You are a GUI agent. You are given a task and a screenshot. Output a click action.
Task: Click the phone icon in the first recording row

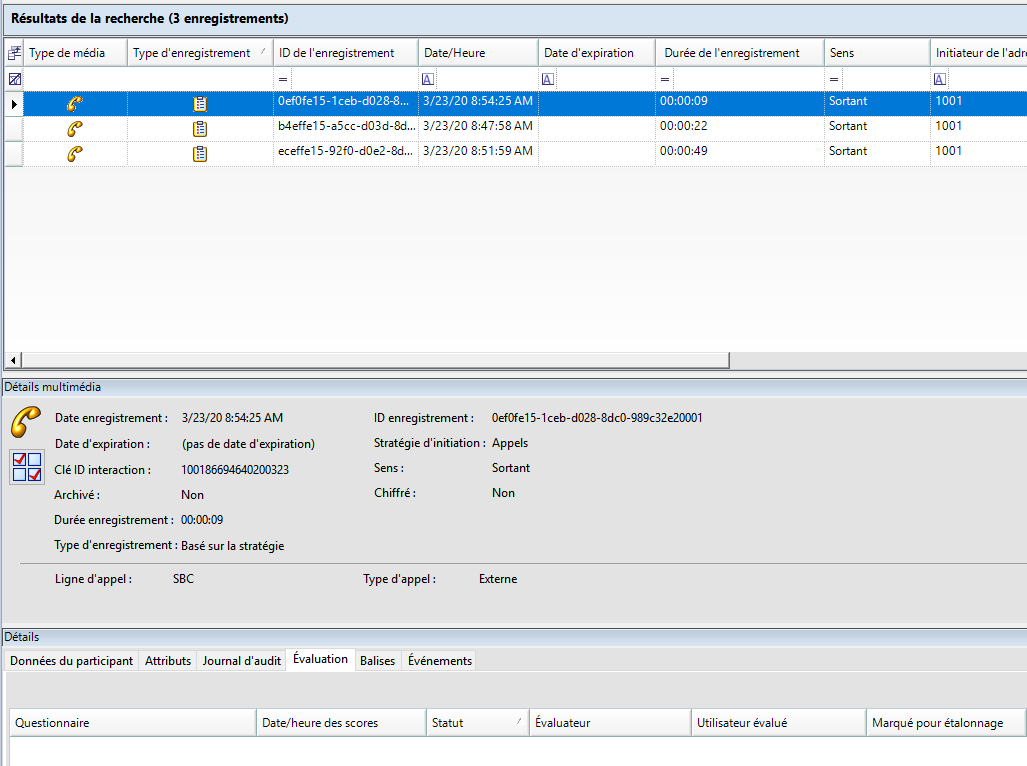[75, 103]
